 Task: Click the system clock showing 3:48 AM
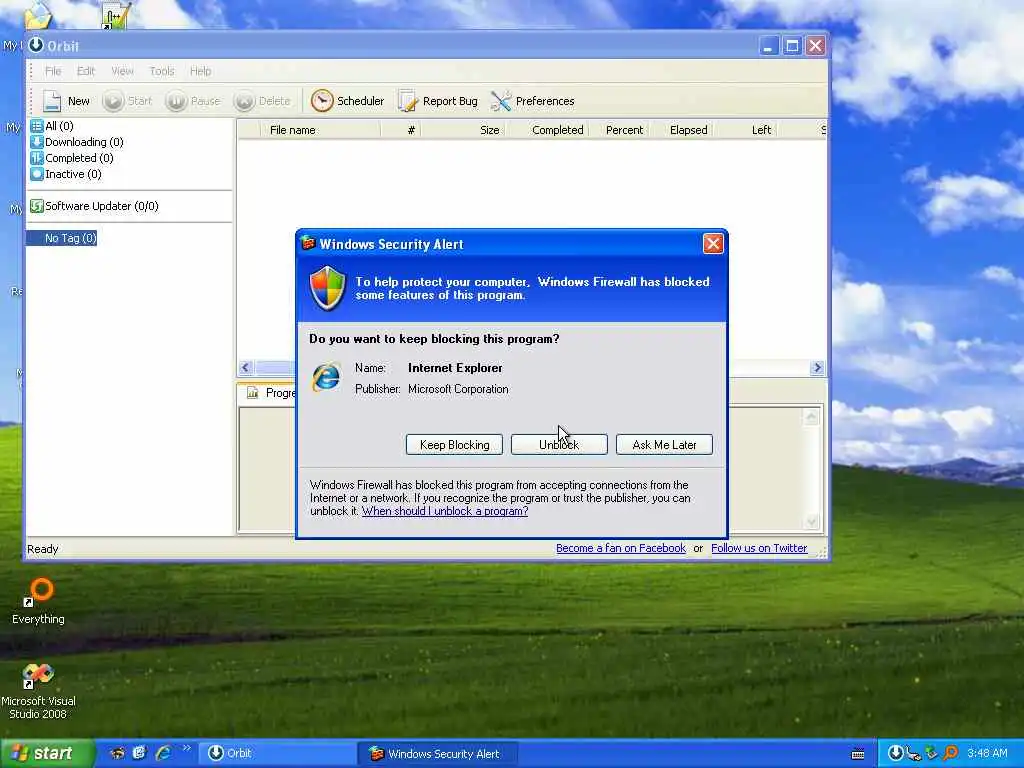[987, 754]
